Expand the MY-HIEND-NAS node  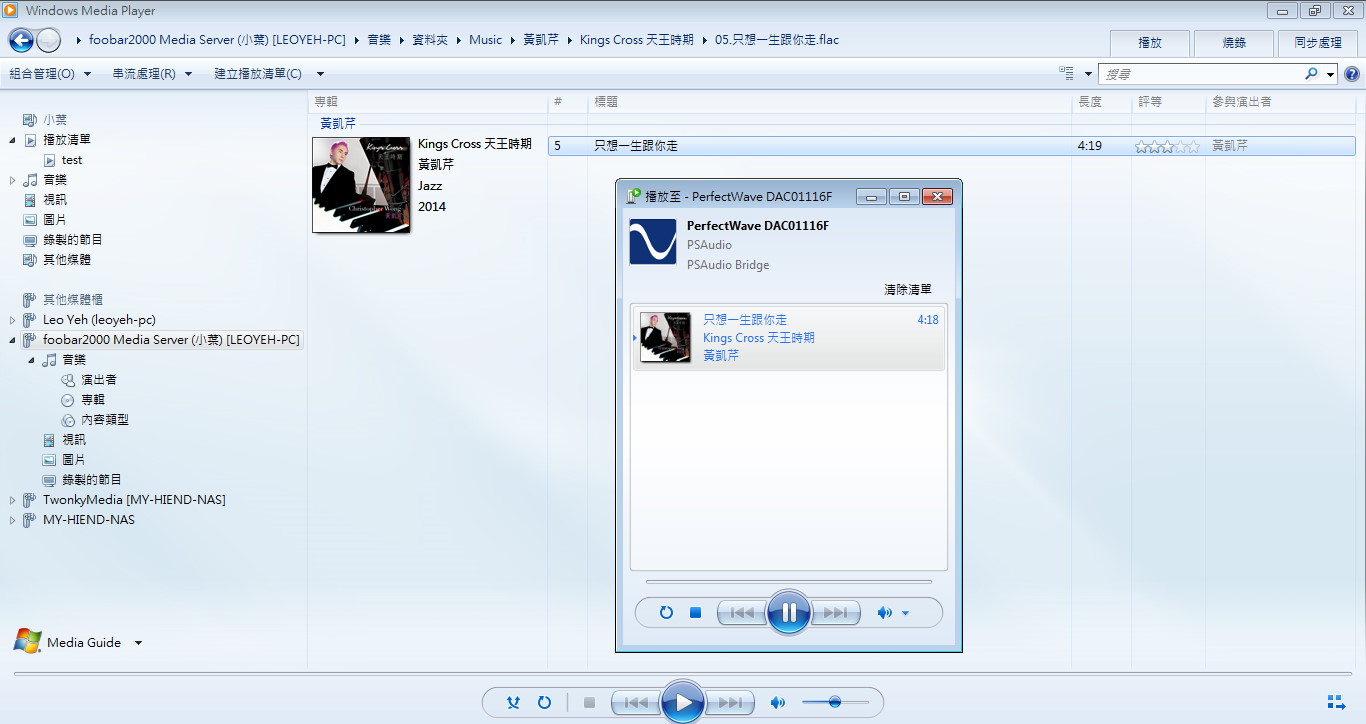[x=12, y=520]
